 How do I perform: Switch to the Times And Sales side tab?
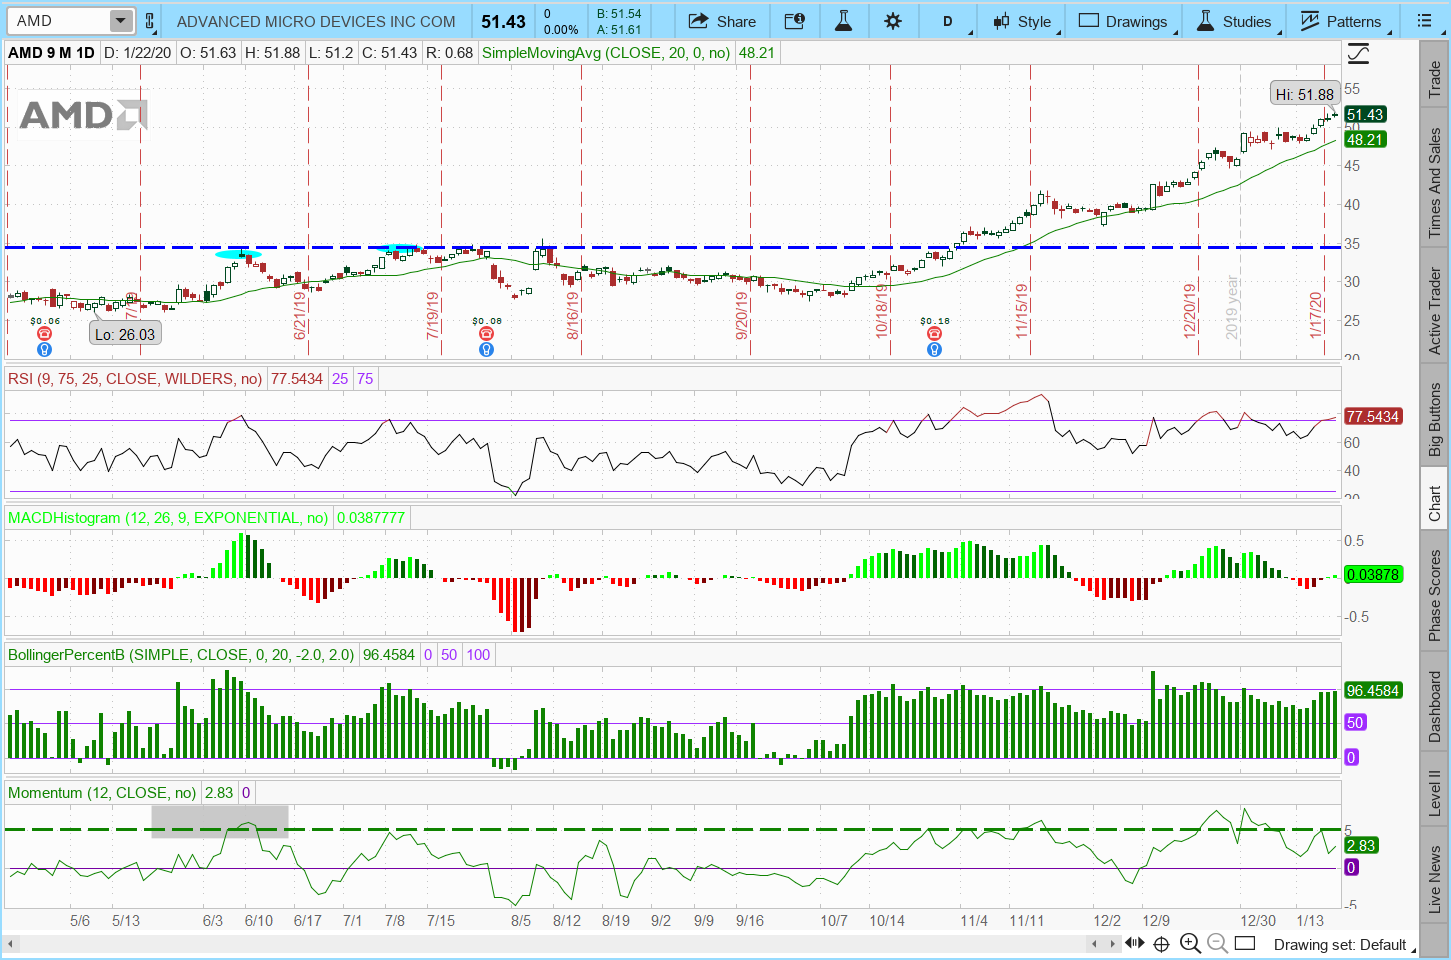1435,183
